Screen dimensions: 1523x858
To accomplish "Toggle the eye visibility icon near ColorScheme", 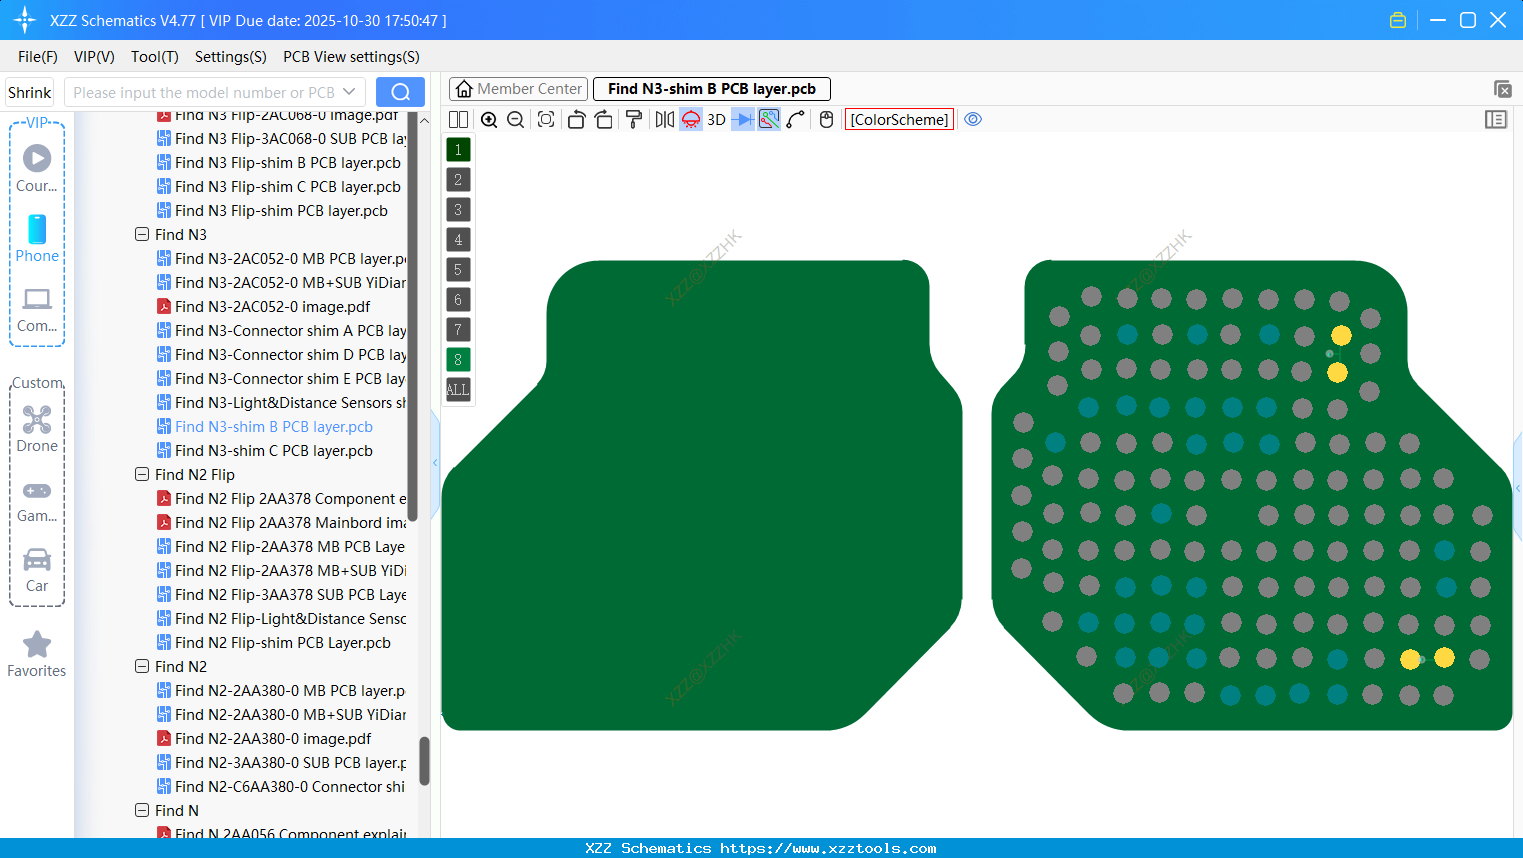I will (x=973, y=119).
